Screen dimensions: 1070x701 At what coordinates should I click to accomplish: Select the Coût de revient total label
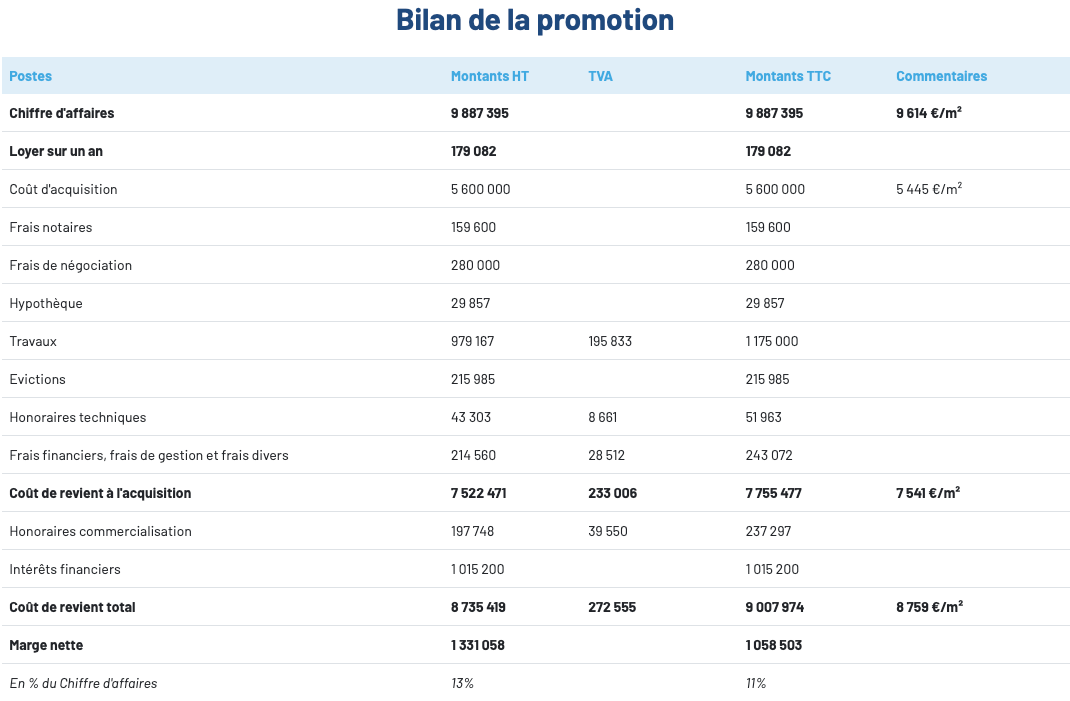click(x=72, y=607)
